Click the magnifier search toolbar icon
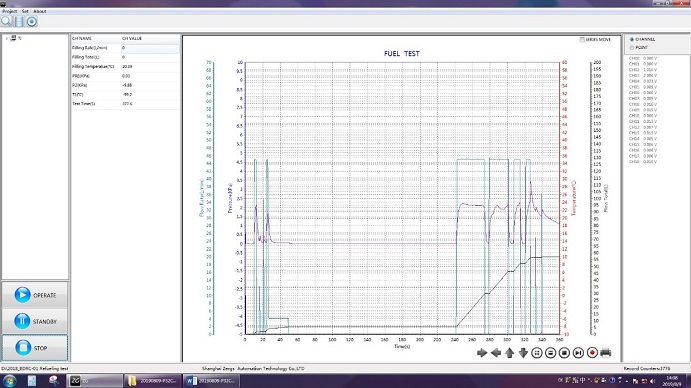This screenshot has width=691, height=388. pos(6,21)
